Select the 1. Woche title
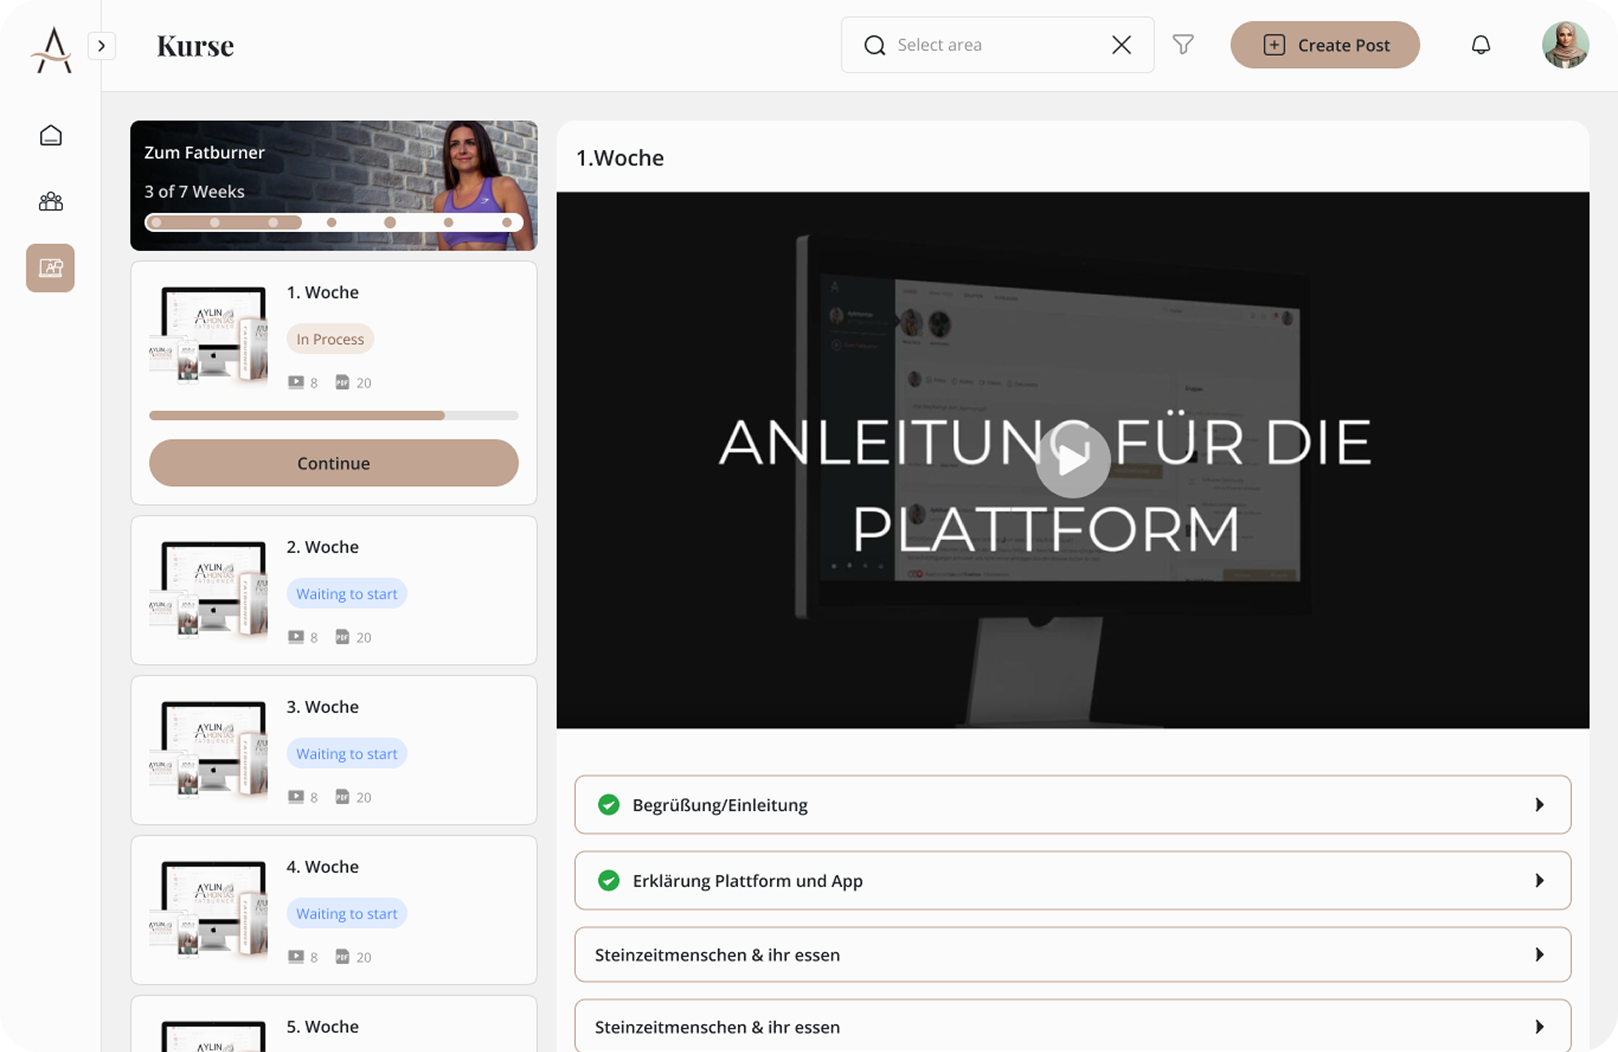The height and width of the screenshot is (1052, 1618). point(322,292)
